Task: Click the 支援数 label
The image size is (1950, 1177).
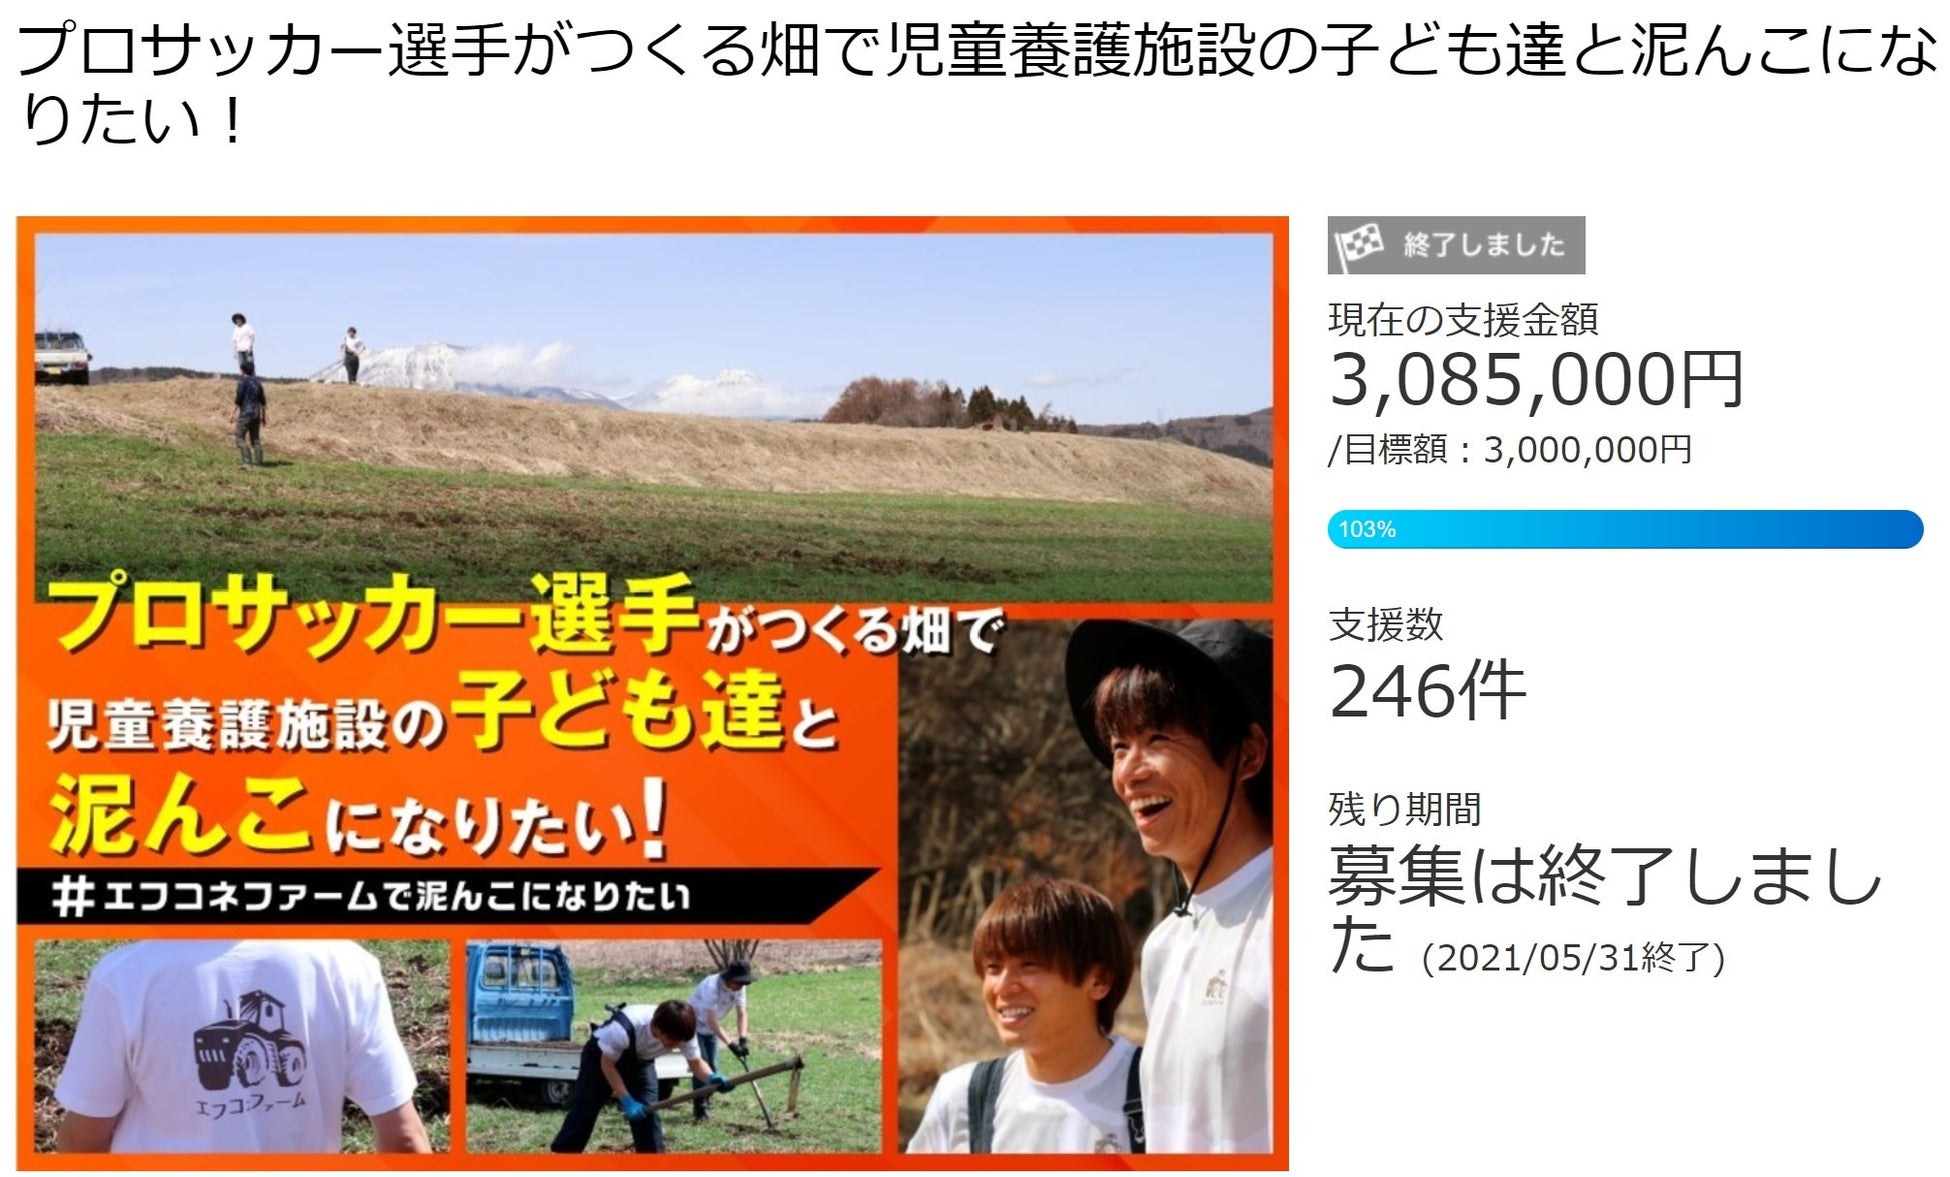Action: (1386, 625)
